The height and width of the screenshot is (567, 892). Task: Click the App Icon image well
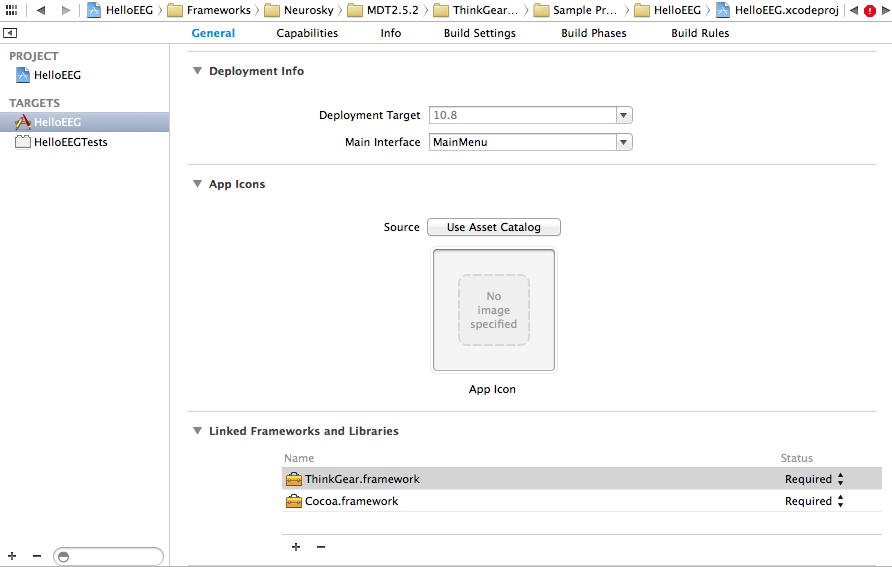point(494,310)
